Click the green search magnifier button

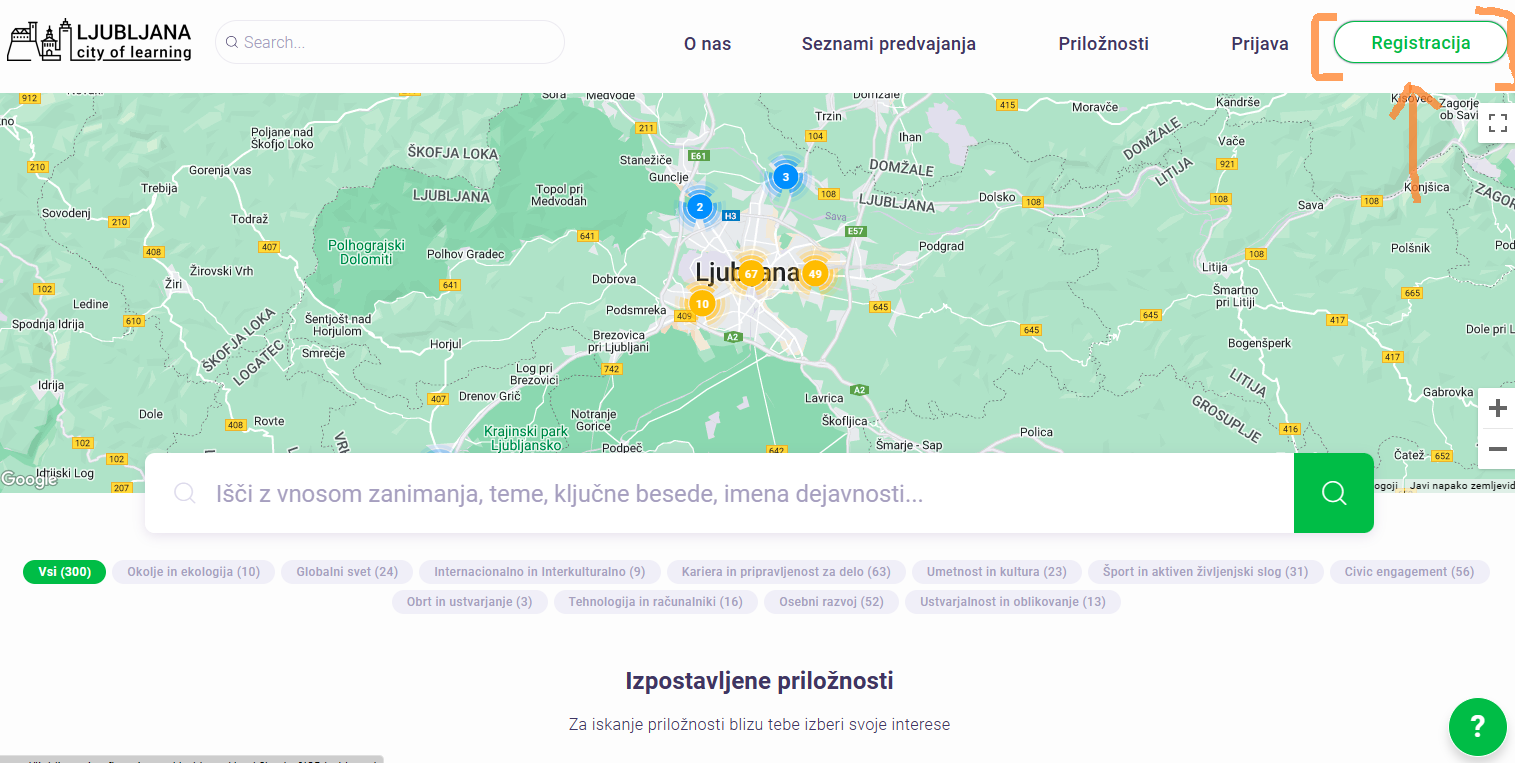point(1333,493)
